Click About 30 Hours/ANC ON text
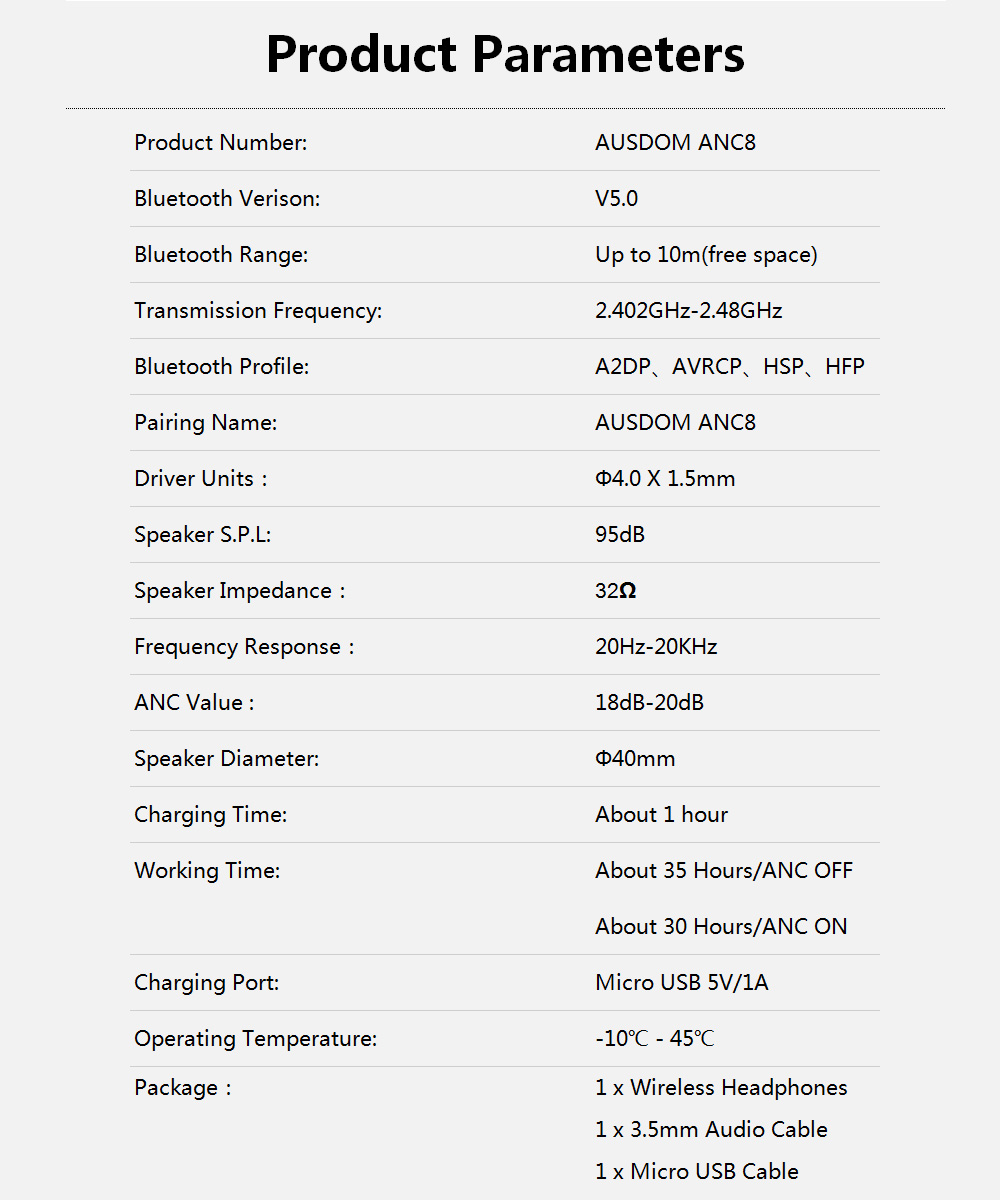 pos(721,927)
